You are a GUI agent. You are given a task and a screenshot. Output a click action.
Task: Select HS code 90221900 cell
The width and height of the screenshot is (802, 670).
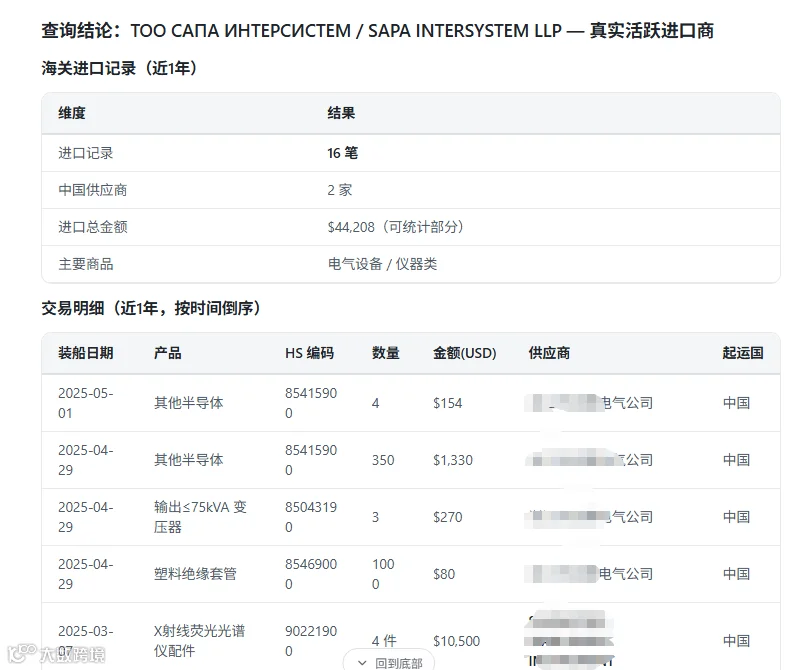pos(311,641)
